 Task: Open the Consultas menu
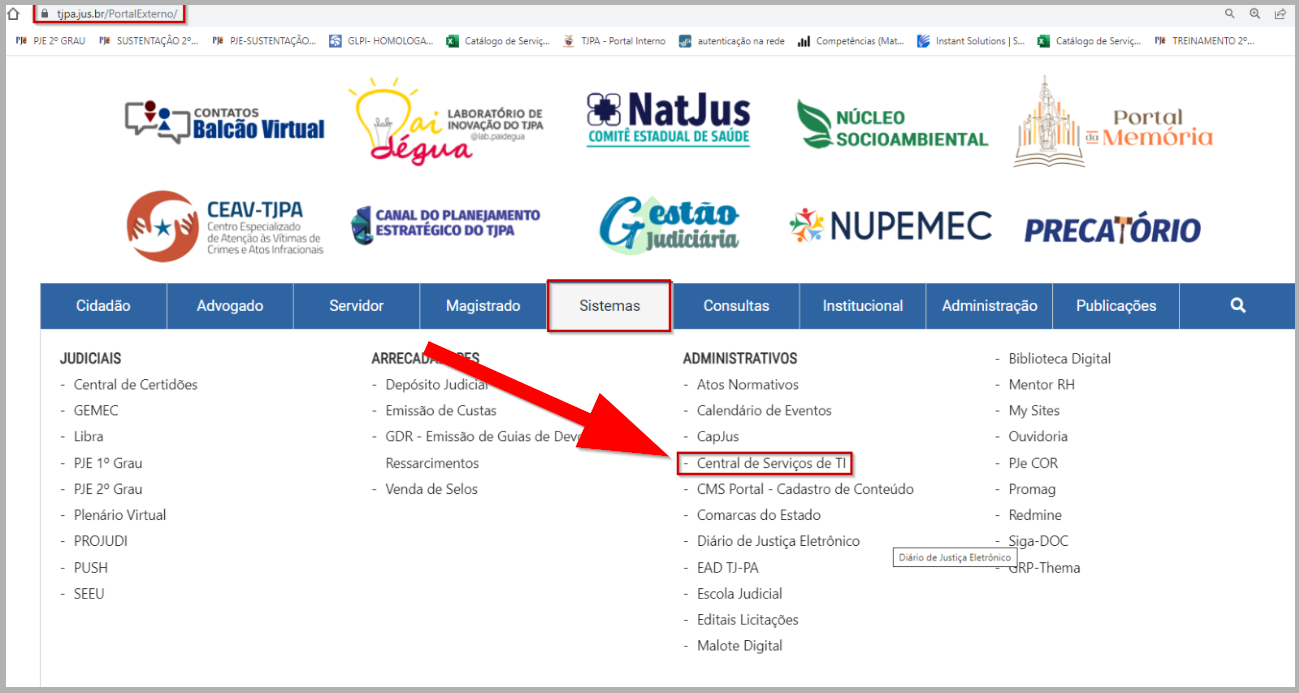point(736,306)
